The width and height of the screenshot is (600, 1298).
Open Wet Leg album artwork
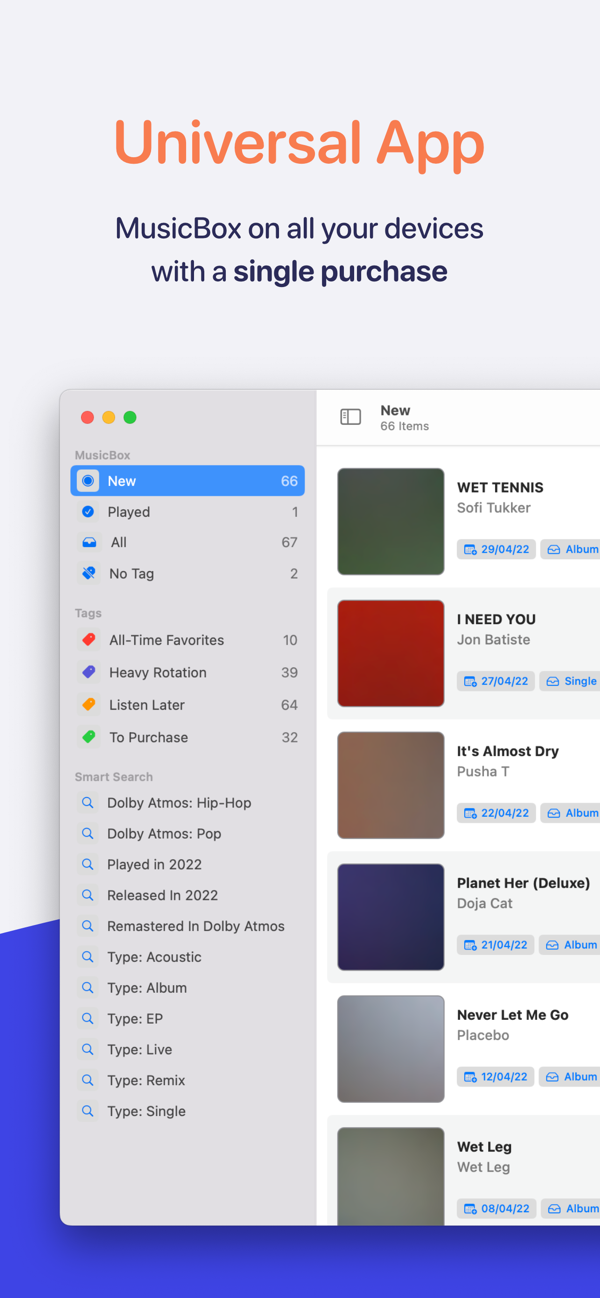391,1176
